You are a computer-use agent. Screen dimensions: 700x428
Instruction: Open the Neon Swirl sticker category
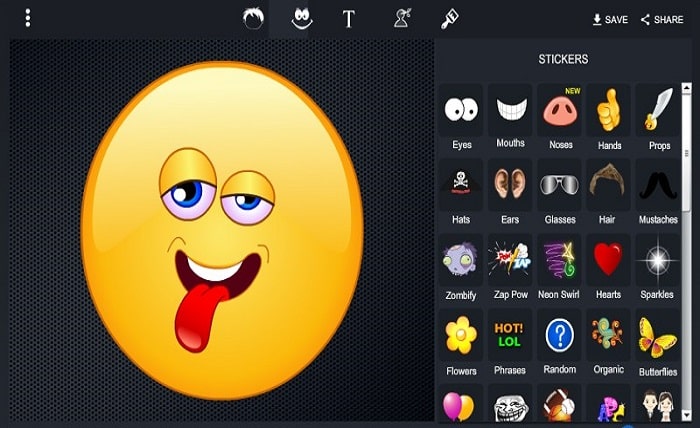coord(560,267)
